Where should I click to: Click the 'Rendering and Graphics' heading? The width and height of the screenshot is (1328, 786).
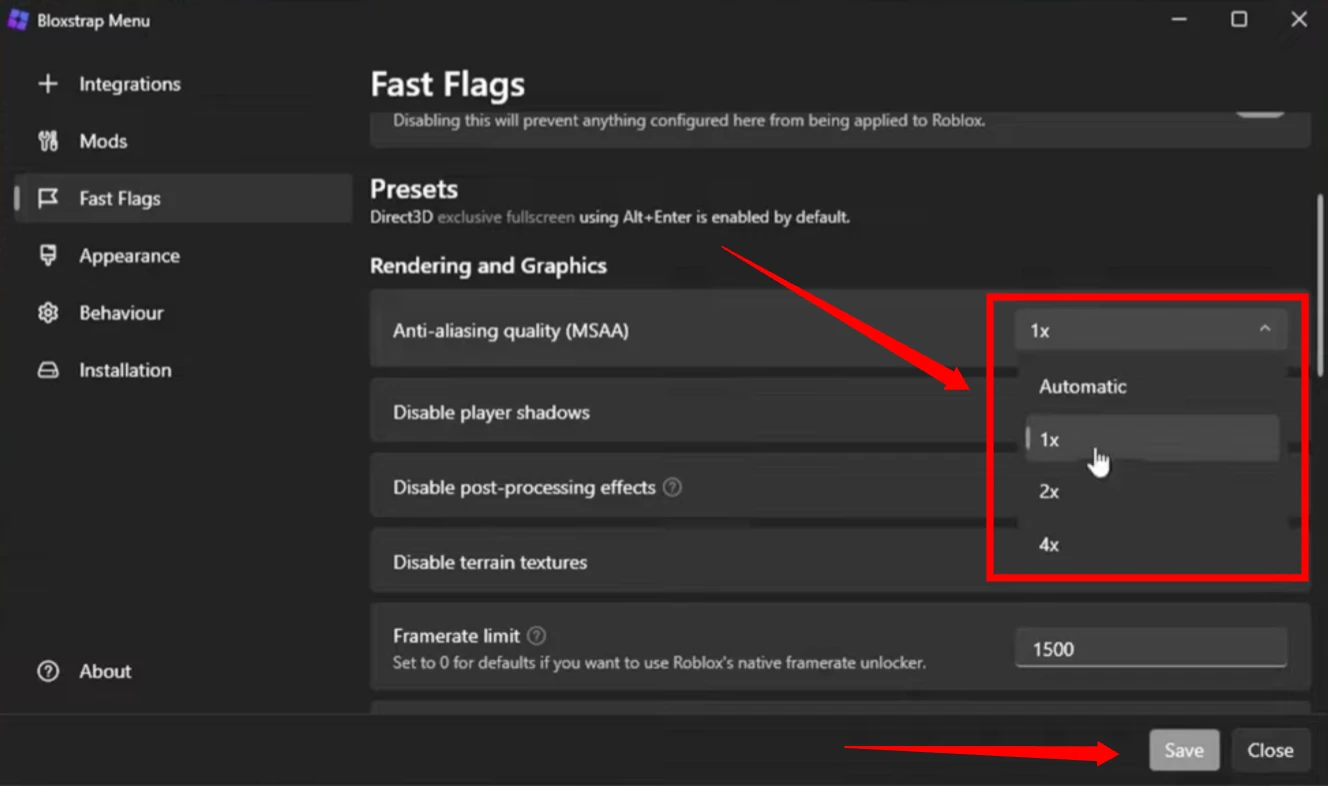[488, 266]
